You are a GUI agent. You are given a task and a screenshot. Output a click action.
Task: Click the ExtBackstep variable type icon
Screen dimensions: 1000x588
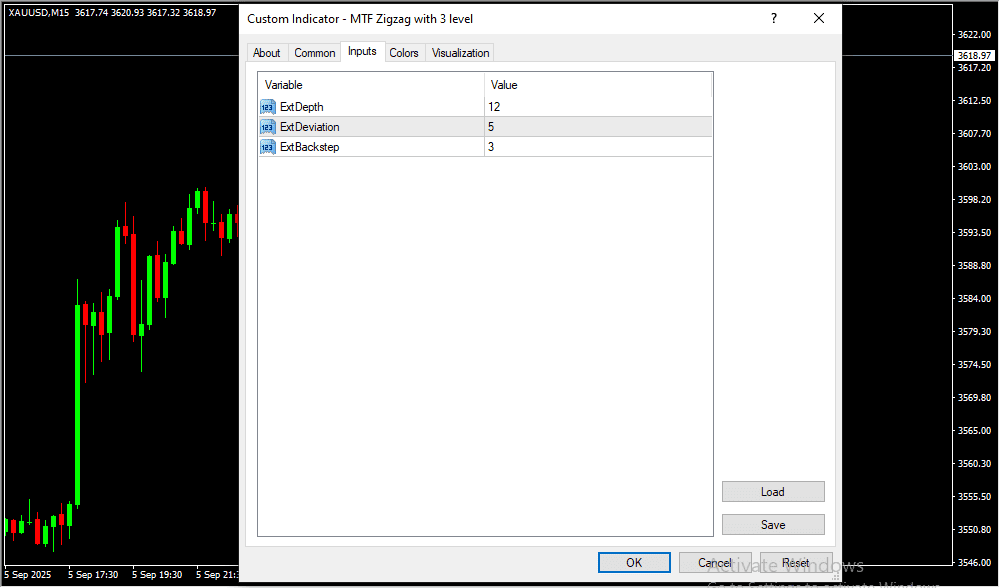(x=267, y=147)
